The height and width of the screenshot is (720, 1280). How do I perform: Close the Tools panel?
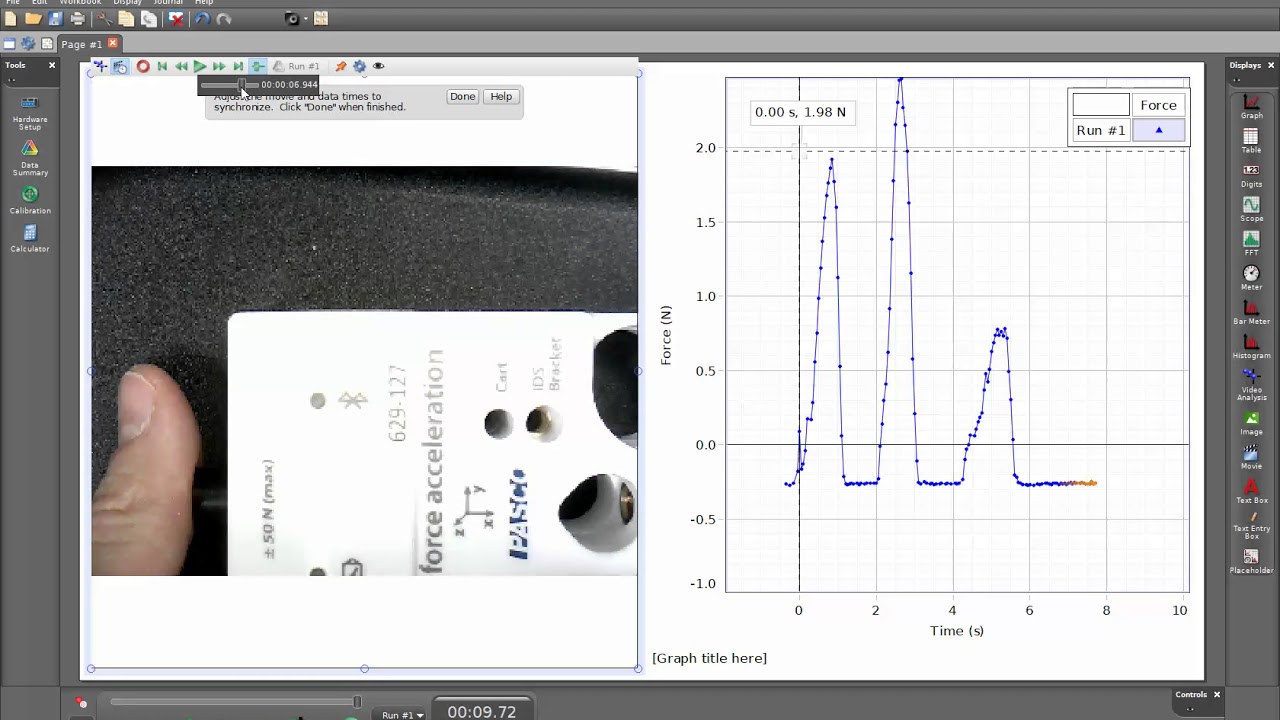point(52,65)
